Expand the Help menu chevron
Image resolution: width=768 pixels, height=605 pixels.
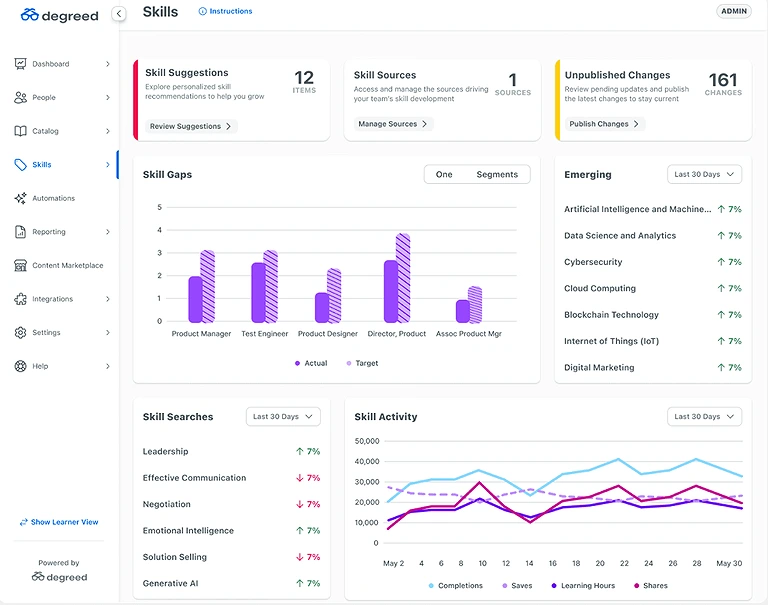click(x=108, y=366)
